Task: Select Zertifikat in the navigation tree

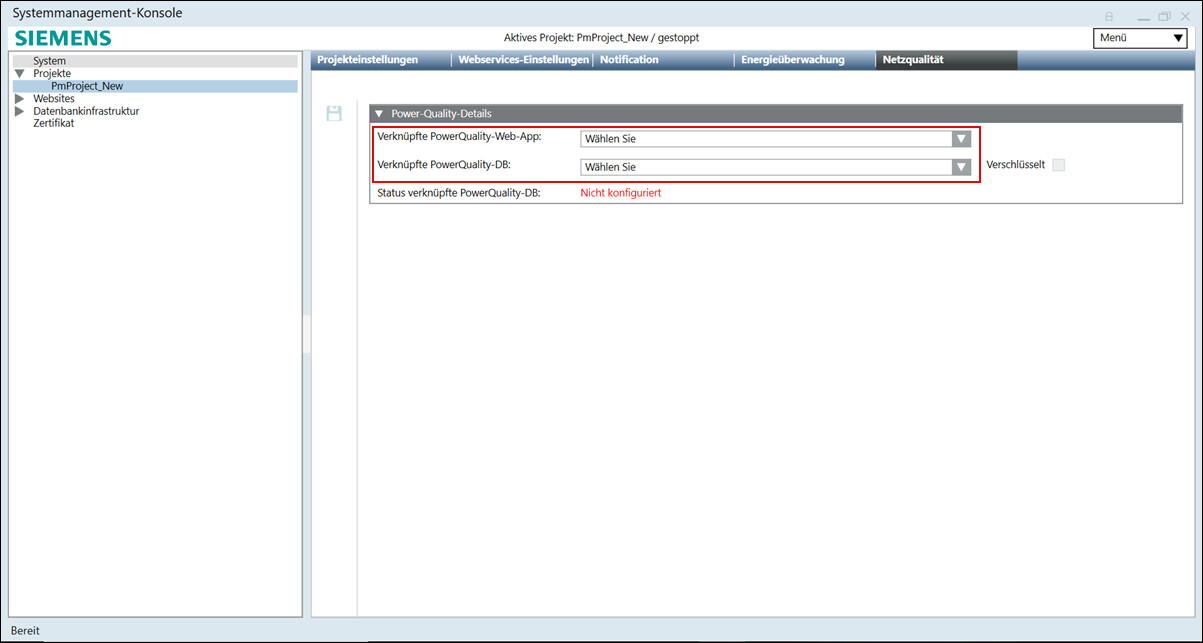Action: pyautogui.click(x=53, y=124)
